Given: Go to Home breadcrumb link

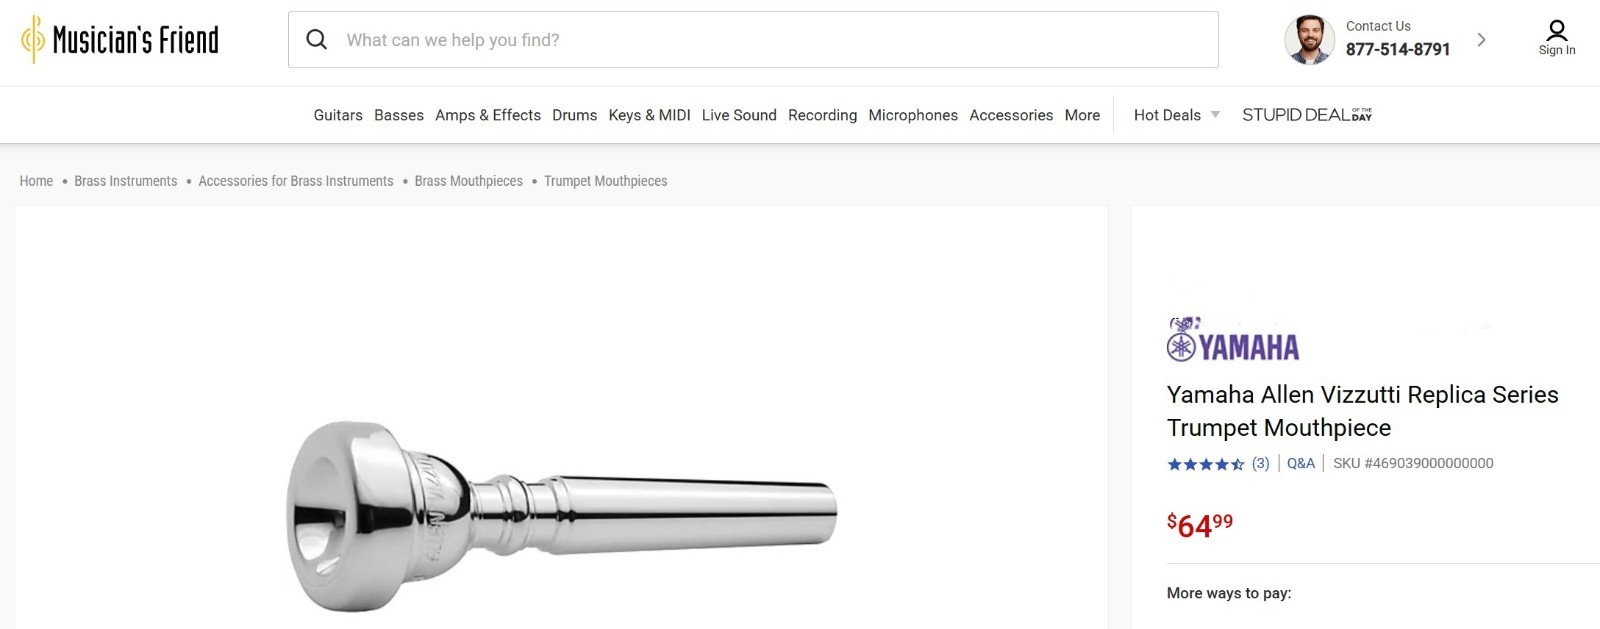Looking at the screenshot, I should tap(36, 181).
